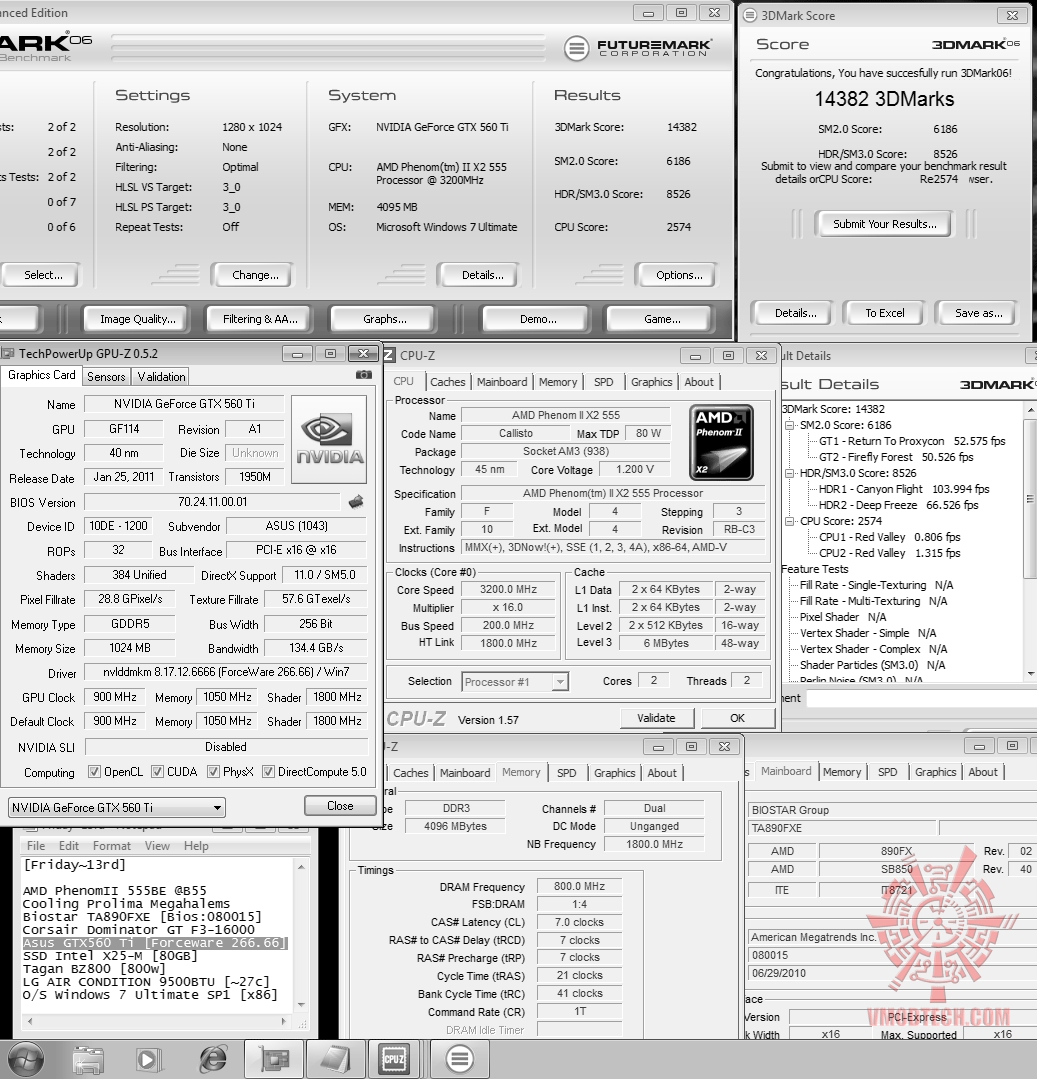Open the Internet Explorer taskbar icon
This screenshot has width=1037, height=1079.
212,1060
